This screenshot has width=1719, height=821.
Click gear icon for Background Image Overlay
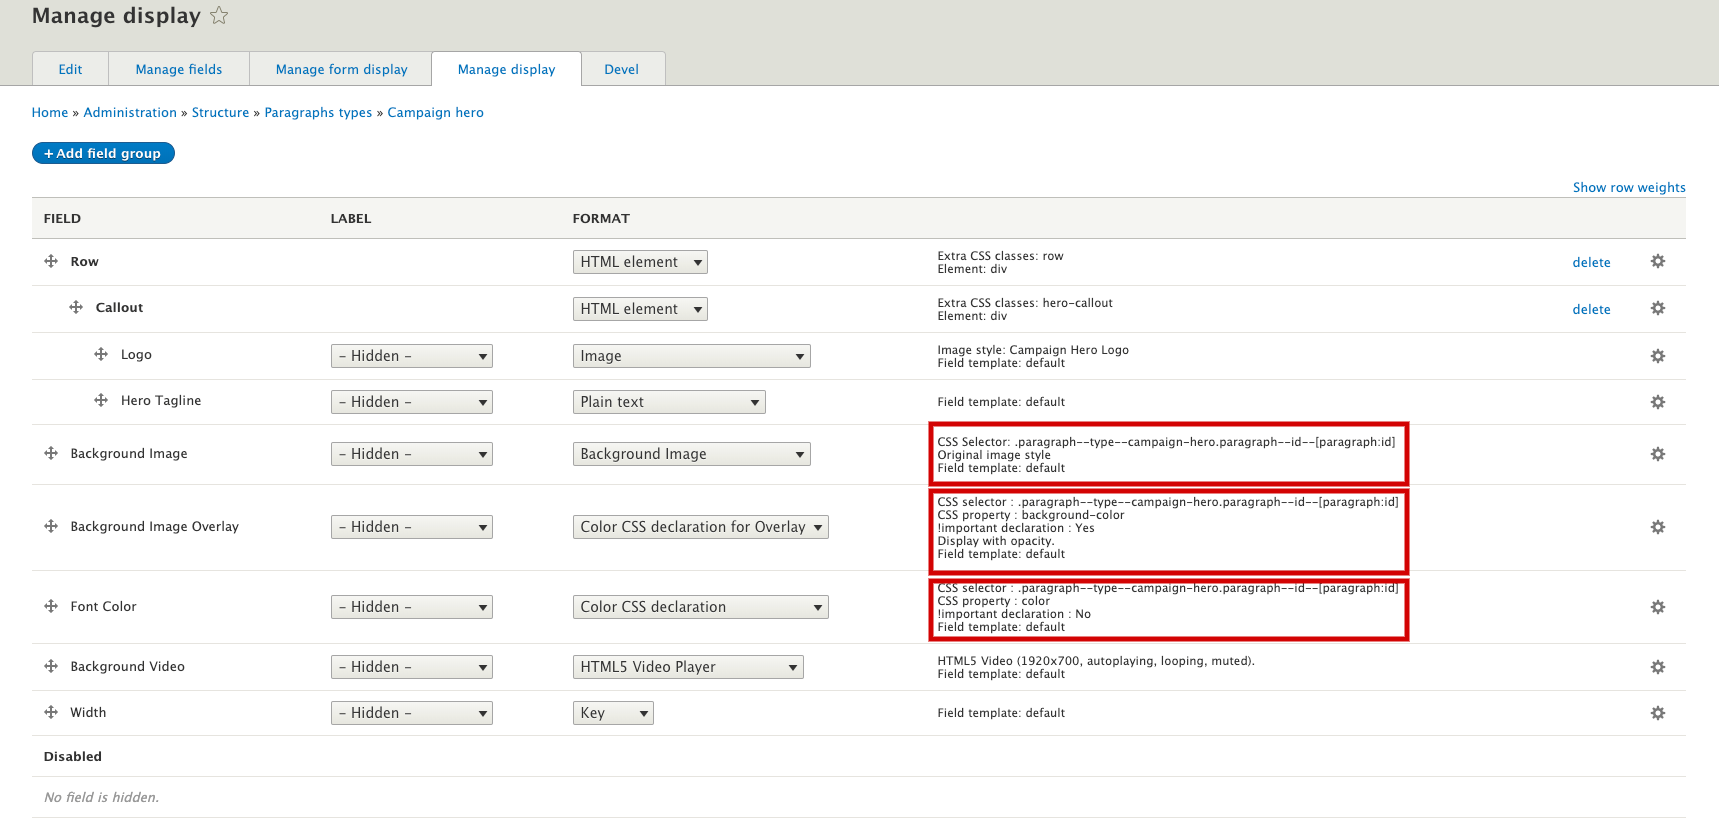[x=1657, y=527]
